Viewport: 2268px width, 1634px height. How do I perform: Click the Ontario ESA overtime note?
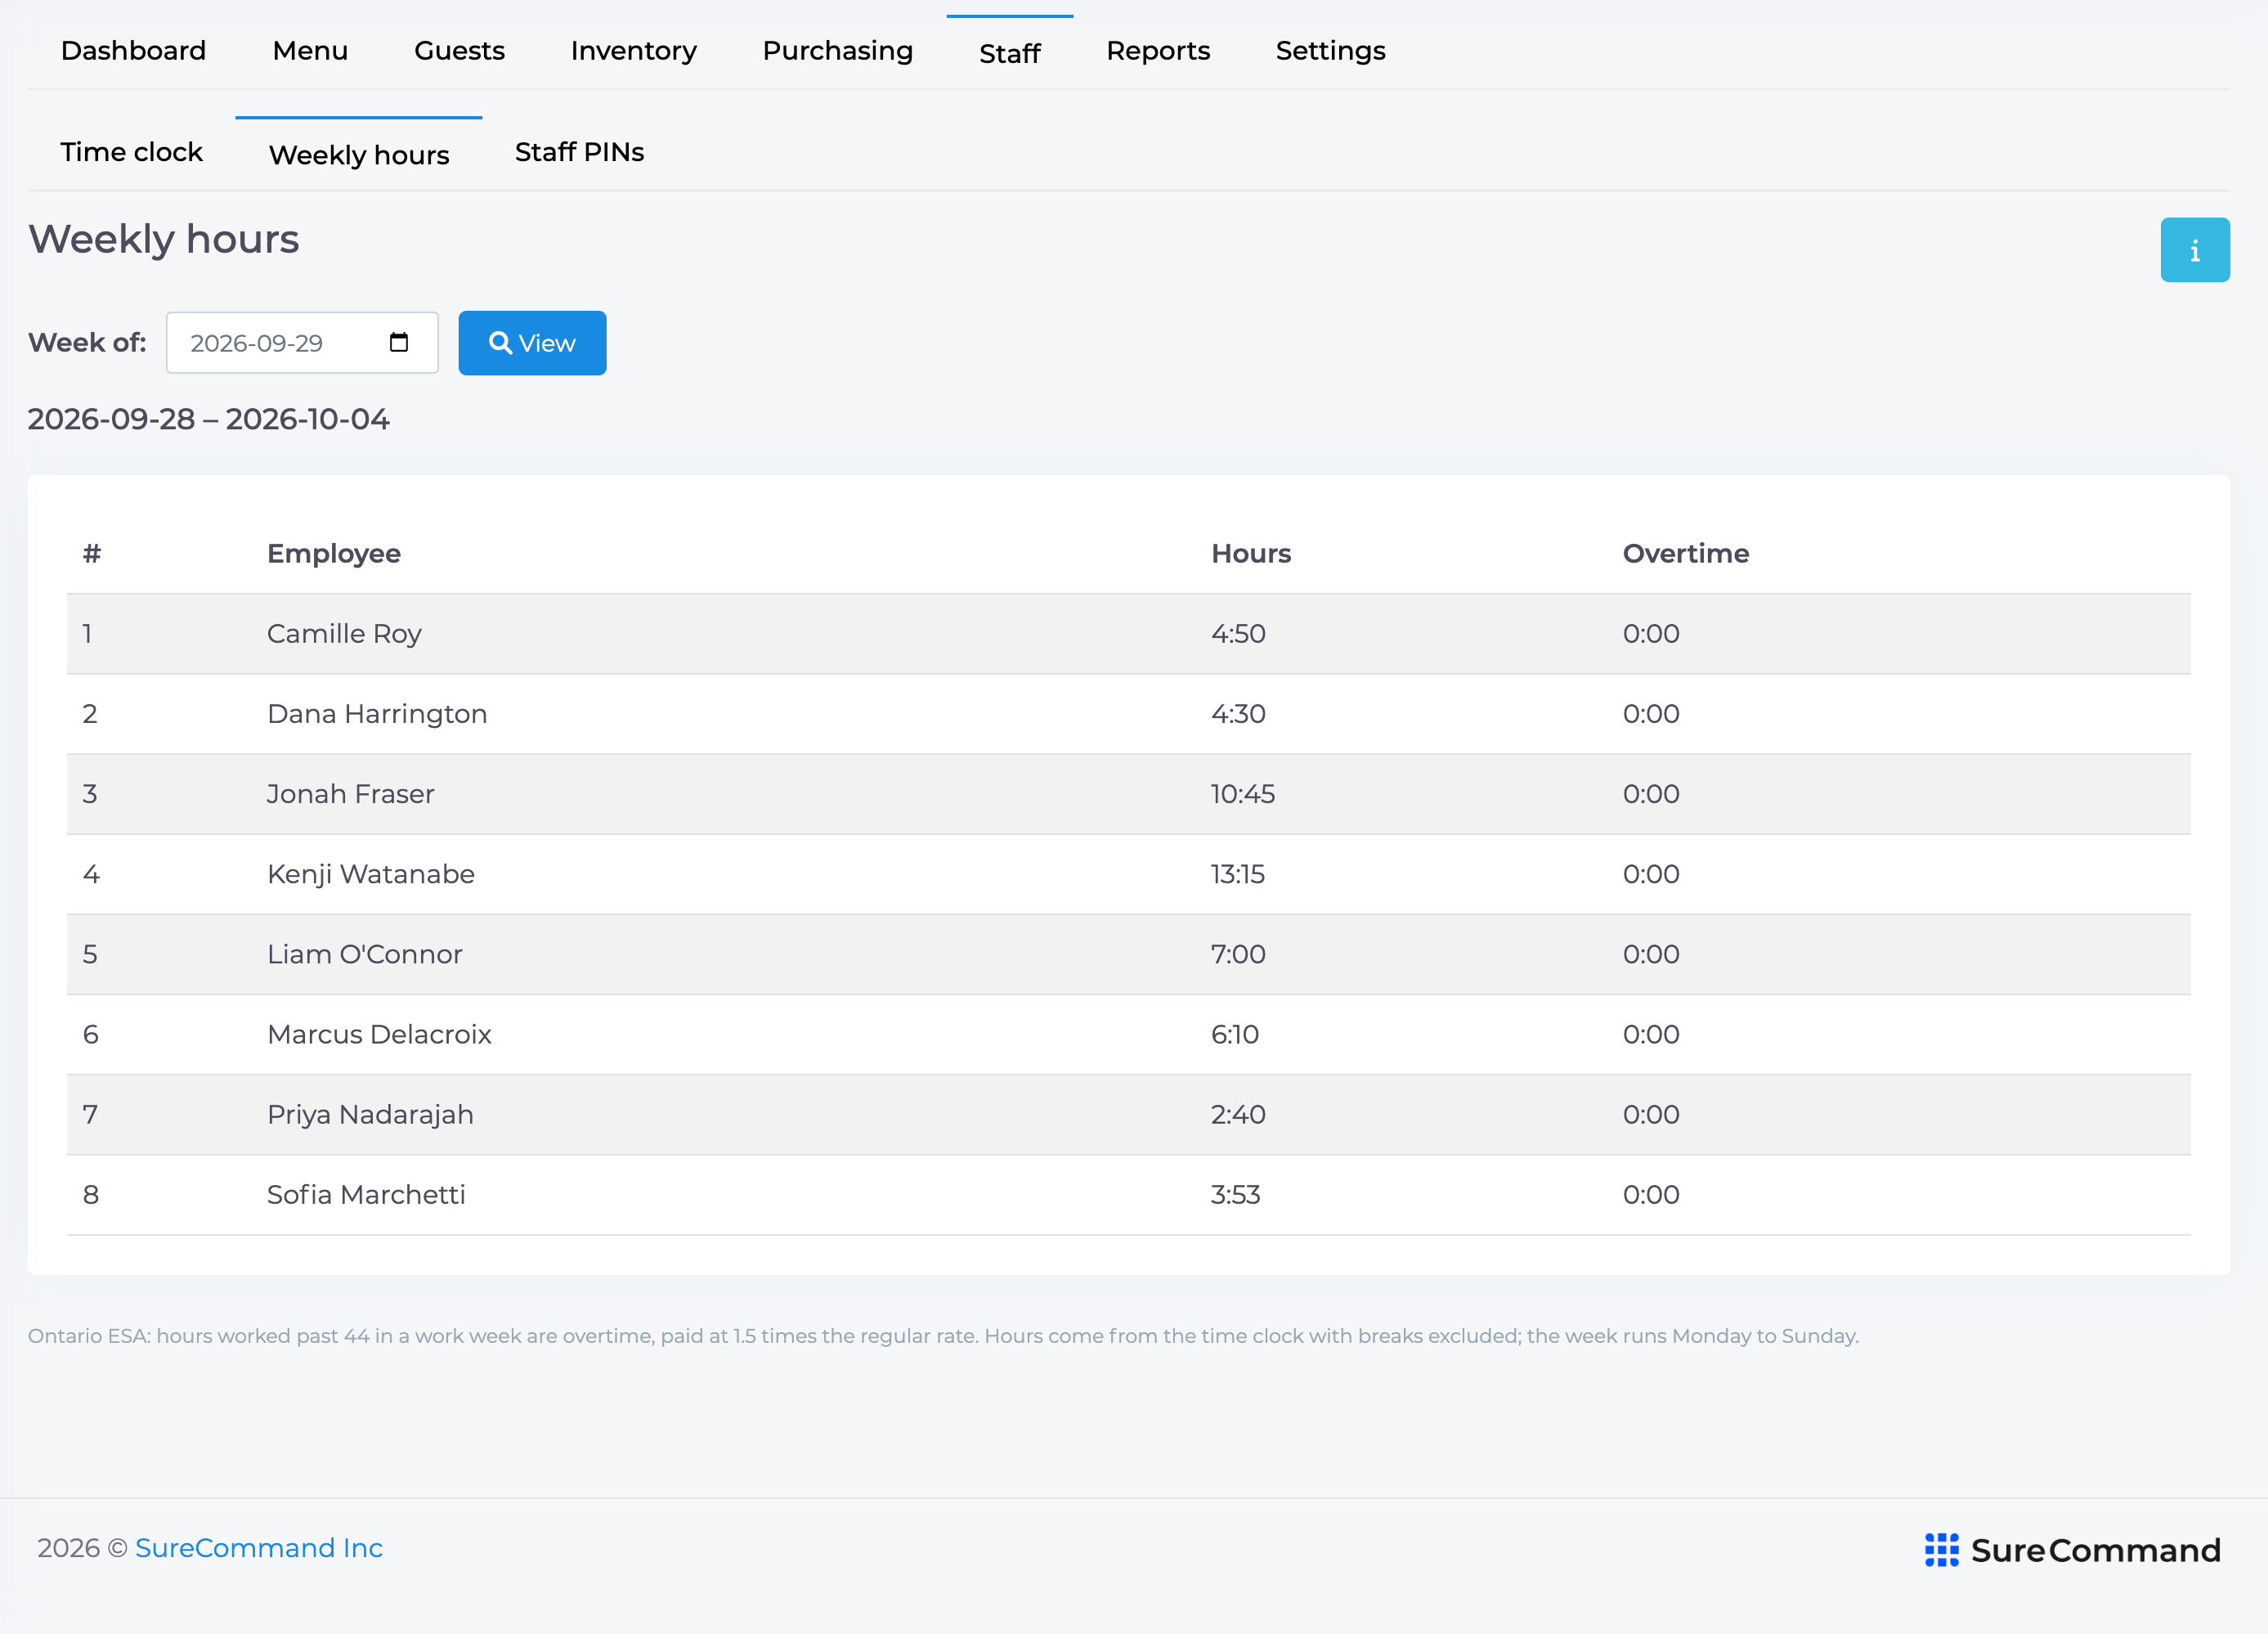click(943, 1336)
